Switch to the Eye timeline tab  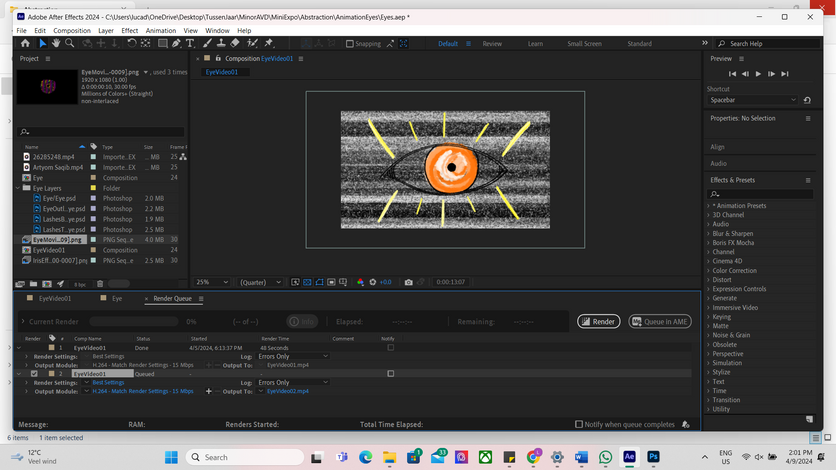coord(117,298)
